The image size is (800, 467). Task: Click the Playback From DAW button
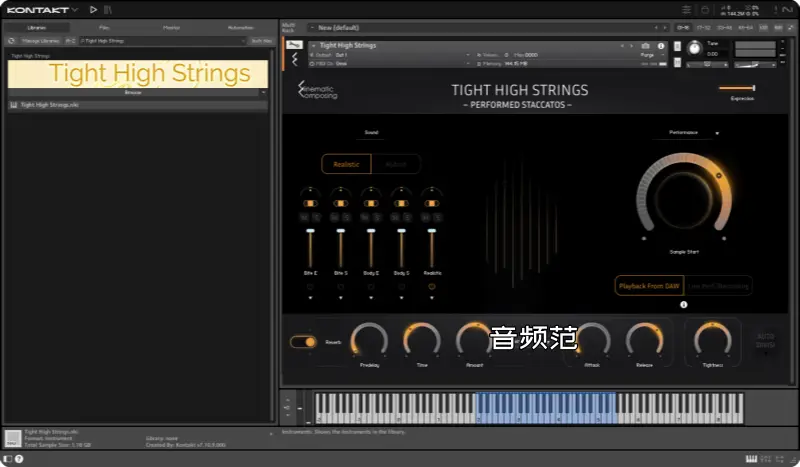(649, 286)
